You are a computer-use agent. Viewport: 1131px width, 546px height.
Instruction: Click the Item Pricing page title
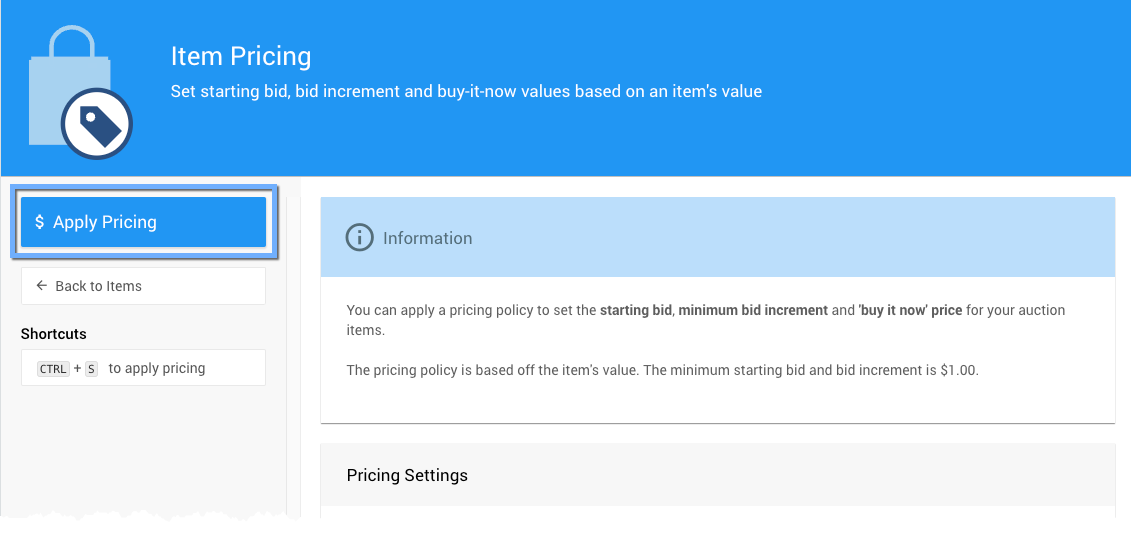[241, 56]
